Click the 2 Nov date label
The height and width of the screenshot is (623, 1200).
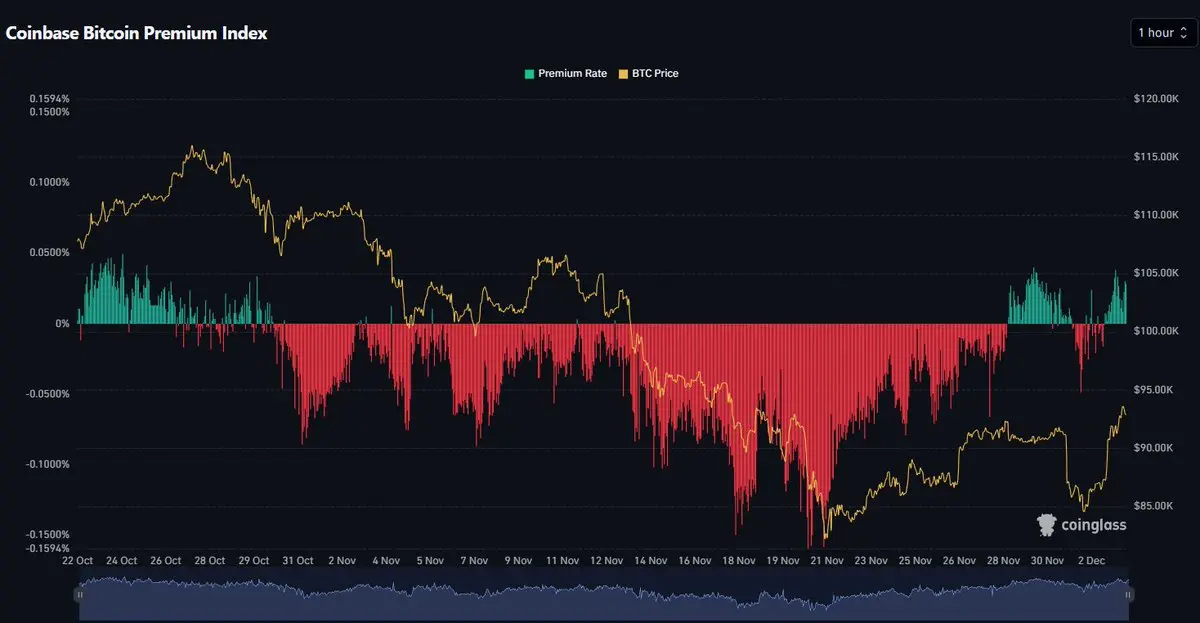[x=342, y=561]
